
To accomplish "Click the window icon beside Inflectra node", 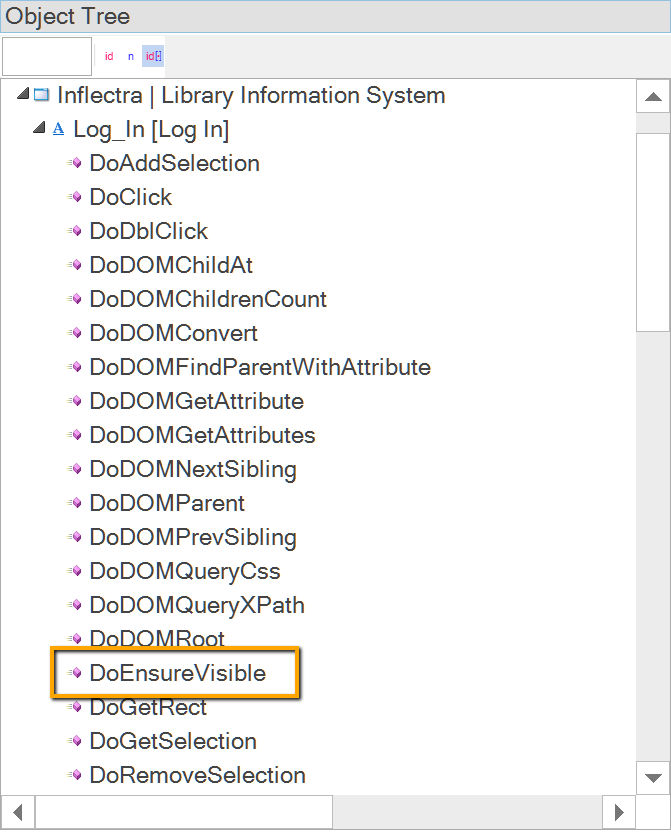I will [x=41, y=96].
